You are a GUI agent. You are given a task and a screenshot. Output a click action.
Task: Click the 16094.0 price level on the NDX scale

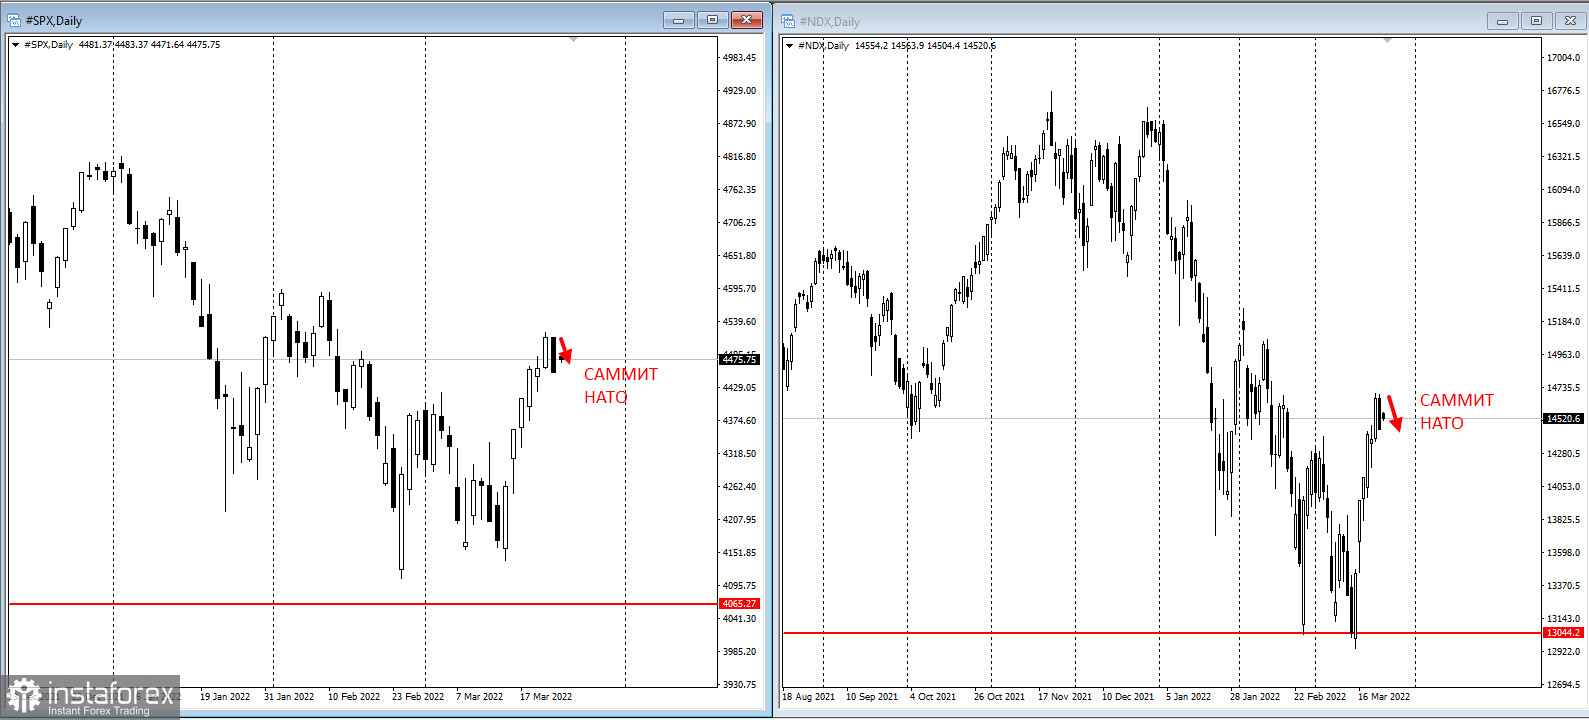click(1564, 190)
